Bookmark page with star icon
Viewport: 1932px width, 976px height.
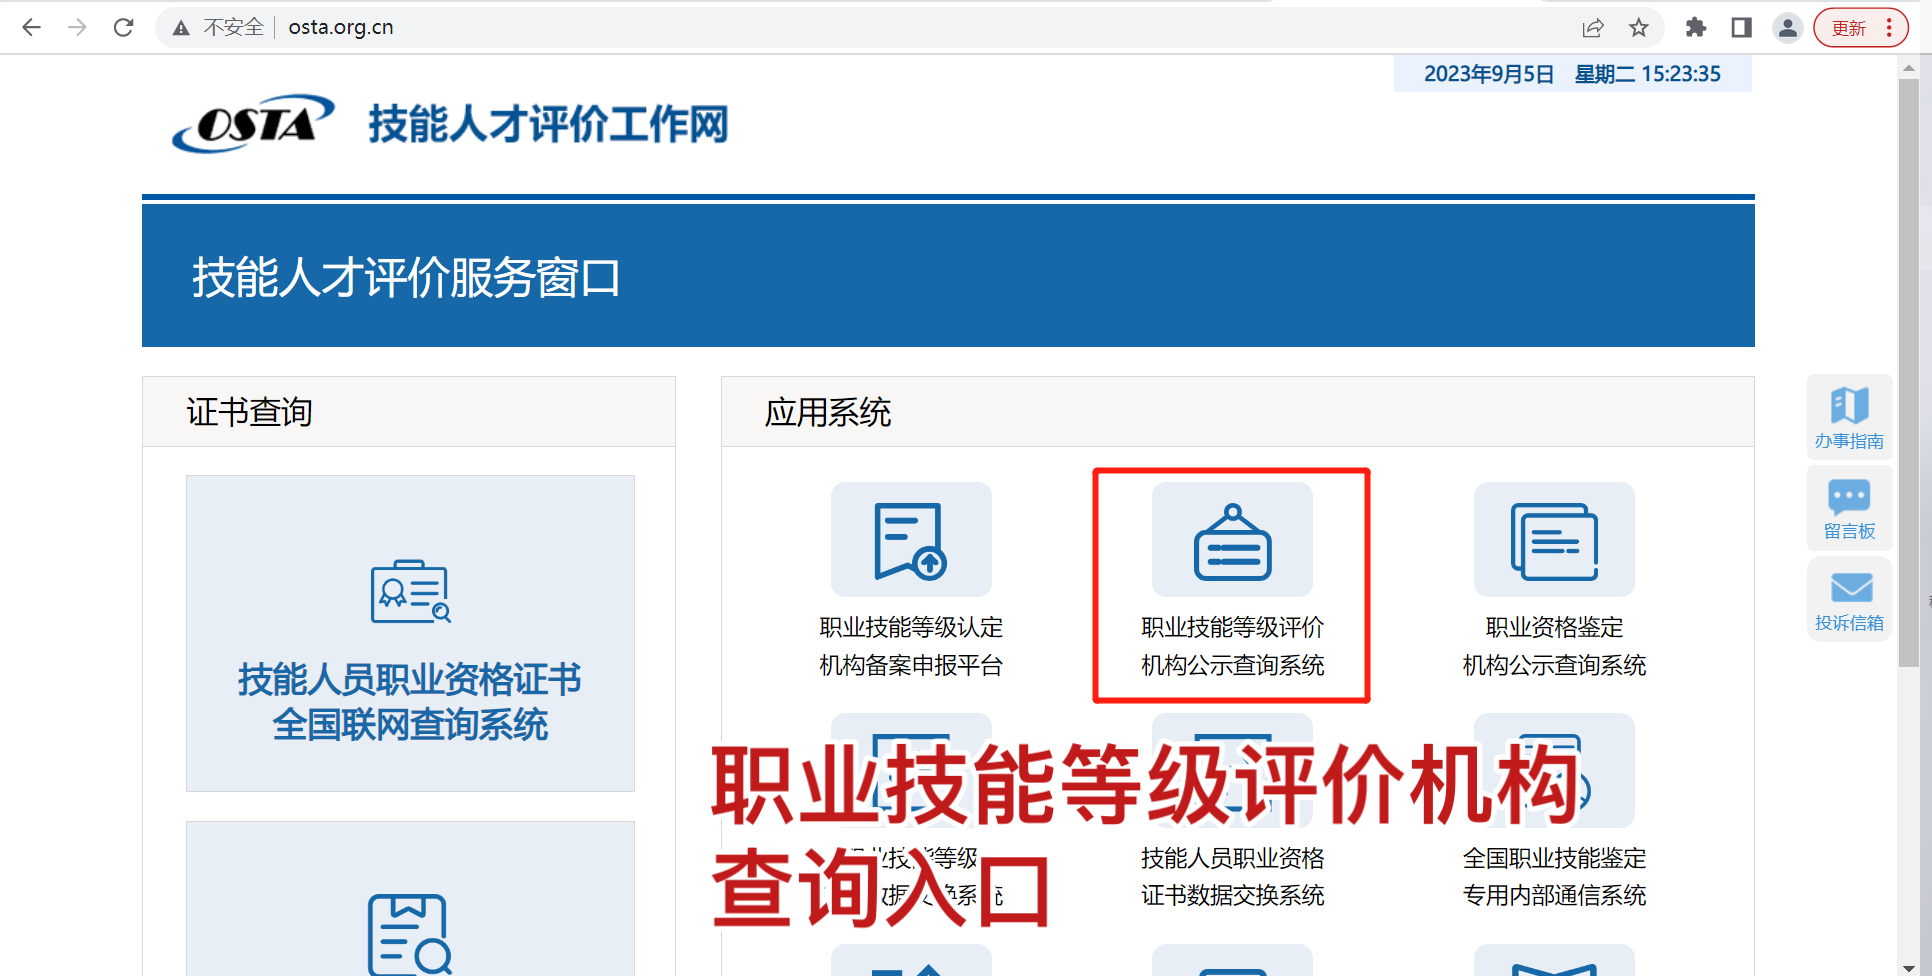[1638, 28]
